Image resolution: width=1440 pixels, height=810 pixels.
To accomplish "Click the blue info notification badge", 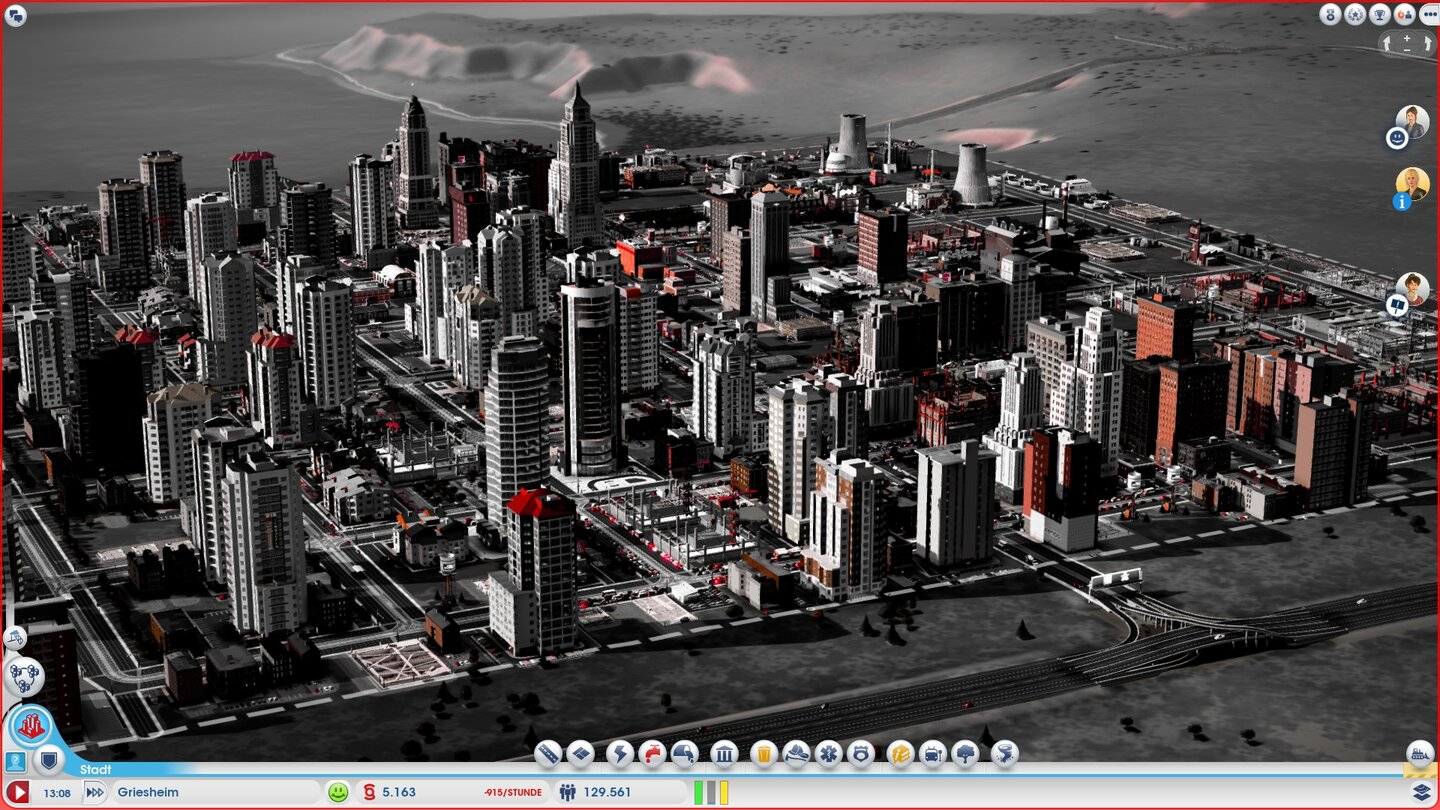I will 1401,201.
